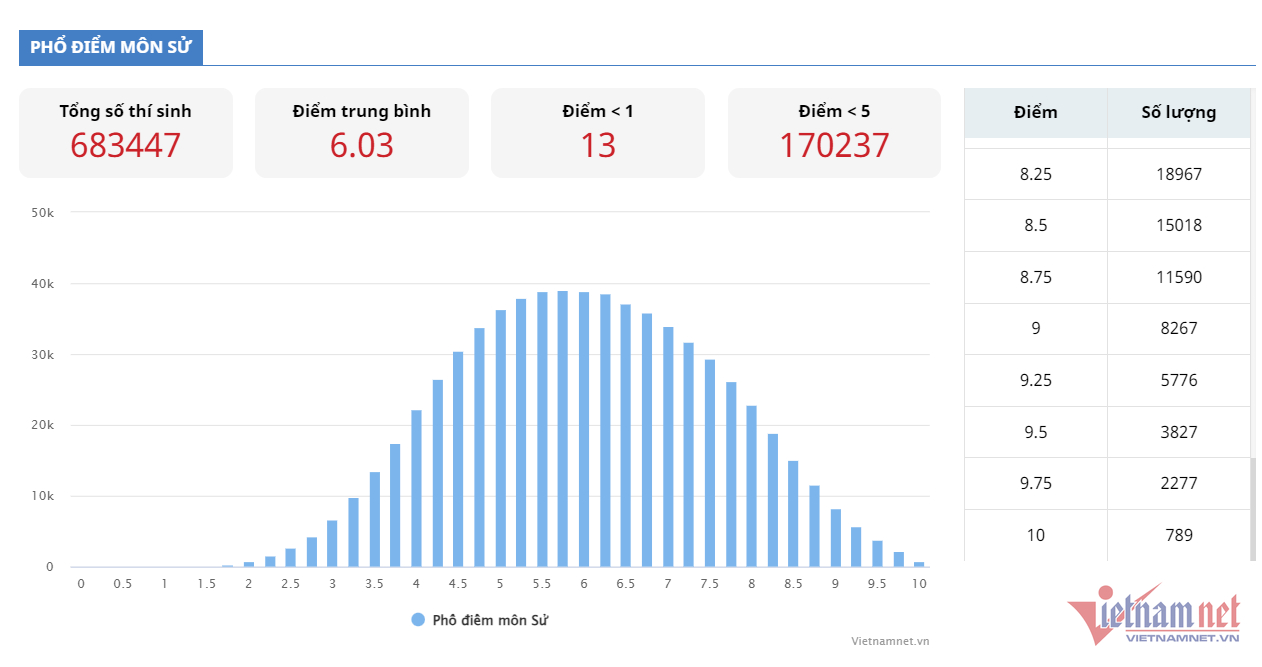Sort by the Điểm column header
Image resolution: width=1262 pixels, height=667 pixels.
(1035, 112)
